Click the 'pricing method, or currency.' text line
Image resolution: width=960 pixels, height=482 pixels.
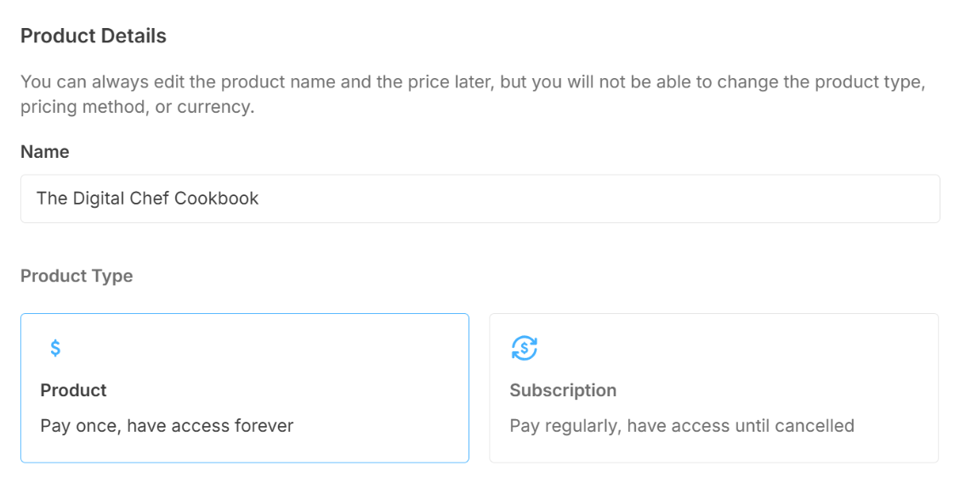[137, 107]
